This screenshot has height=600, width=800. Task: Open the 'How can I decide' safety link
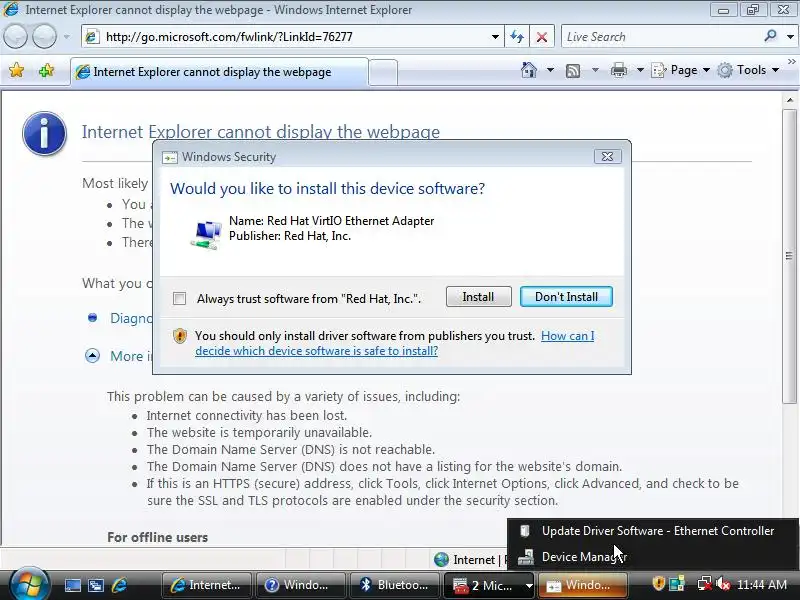tap(394, 343)
